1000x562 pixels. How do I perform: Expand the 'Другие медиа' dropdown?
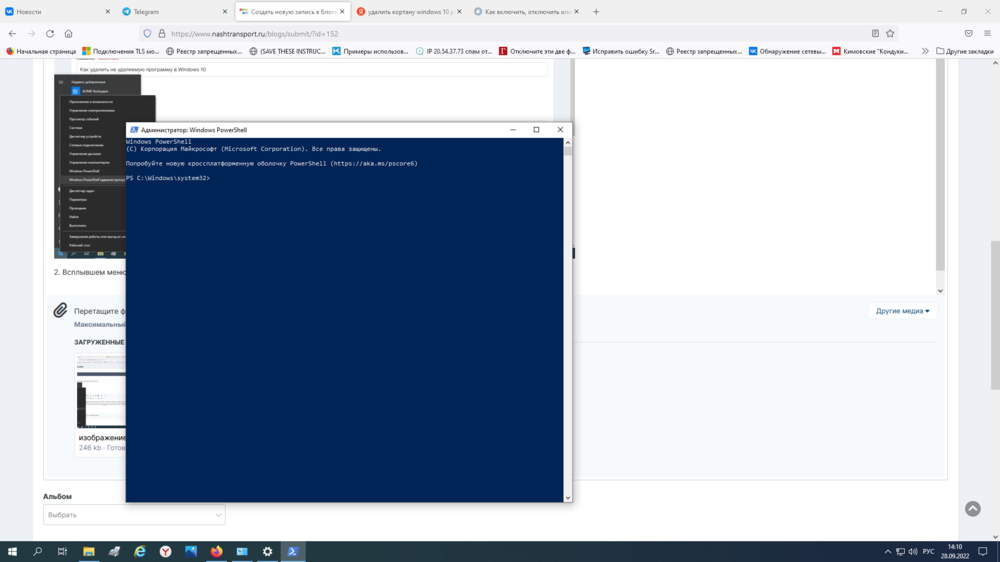pos(902,311)
